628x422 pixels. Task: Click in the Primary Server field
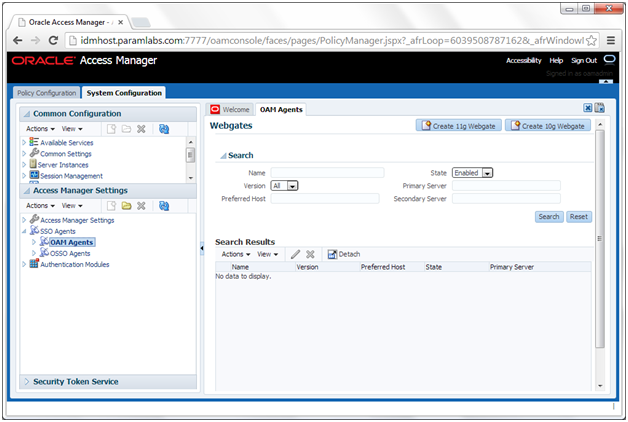[506, 186]
